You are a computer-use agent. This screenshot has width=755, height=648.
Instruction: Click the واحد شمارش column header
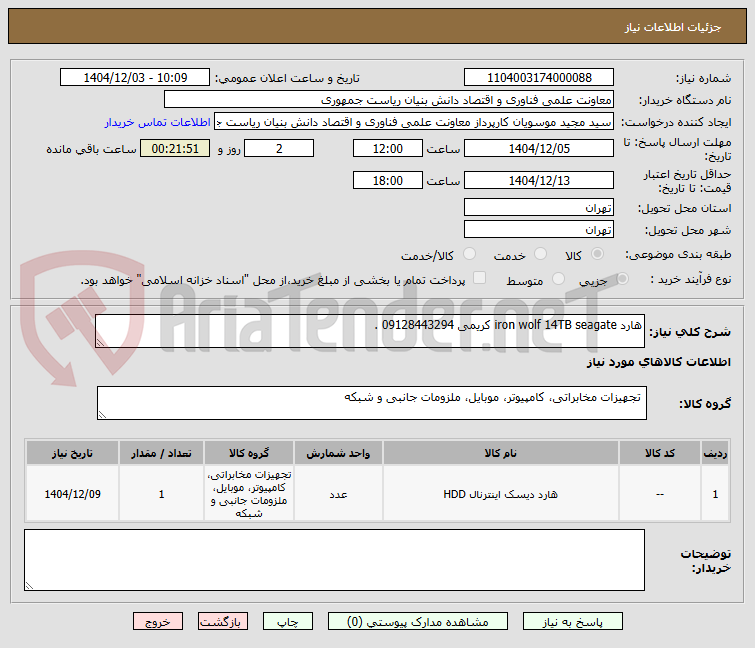click(338, 453)
